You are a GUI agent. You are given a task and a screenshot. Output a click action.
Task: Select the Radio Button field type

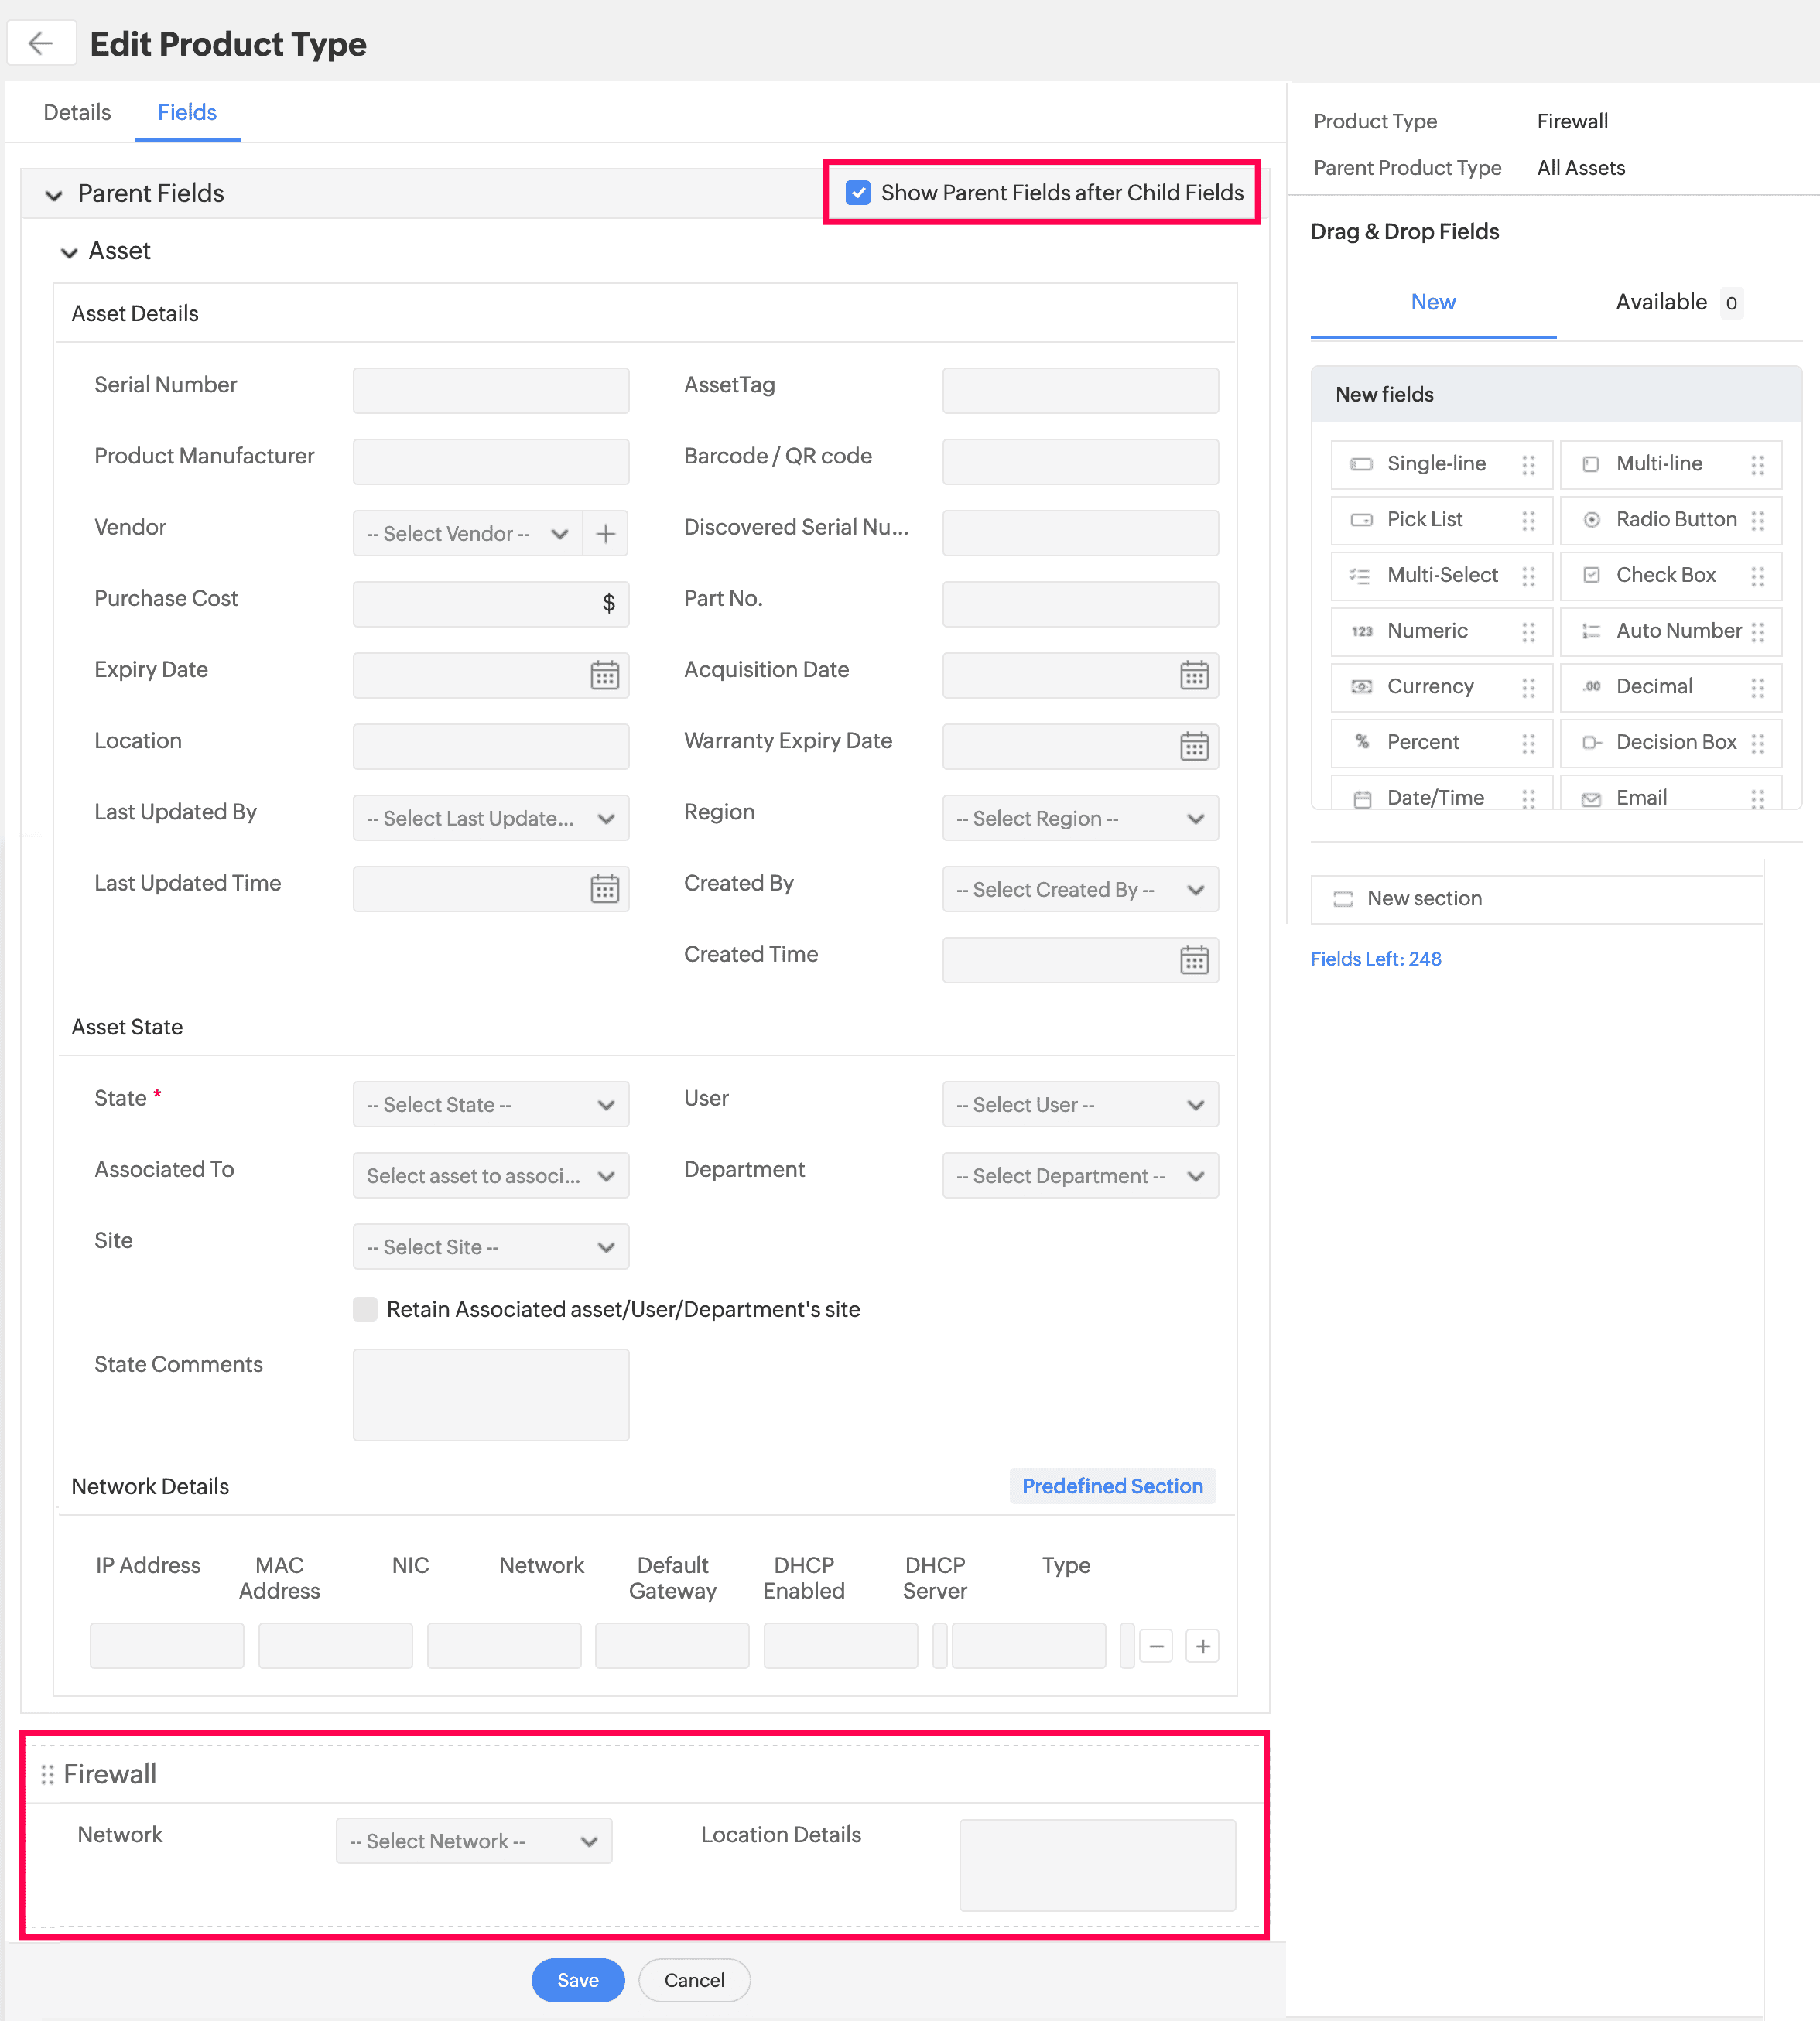click(1676, 520)
